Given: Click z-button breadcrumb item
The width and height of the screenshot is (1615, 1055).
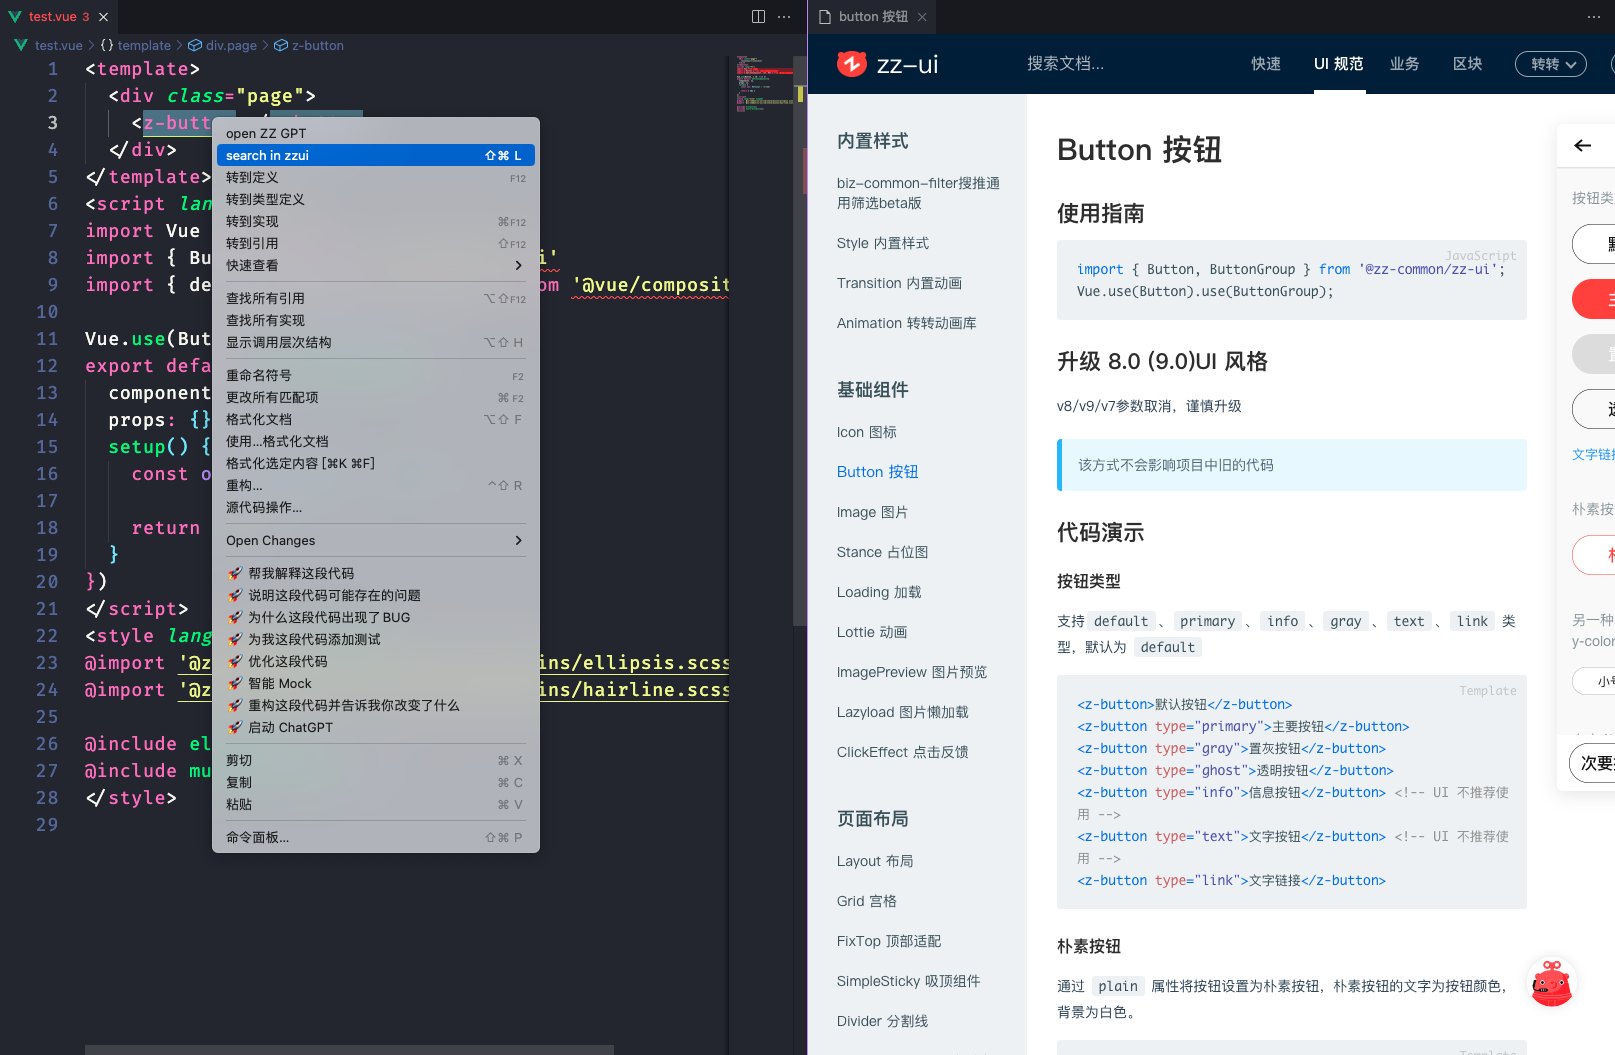Looking at the screenshot, I should [x=309, y=45].
